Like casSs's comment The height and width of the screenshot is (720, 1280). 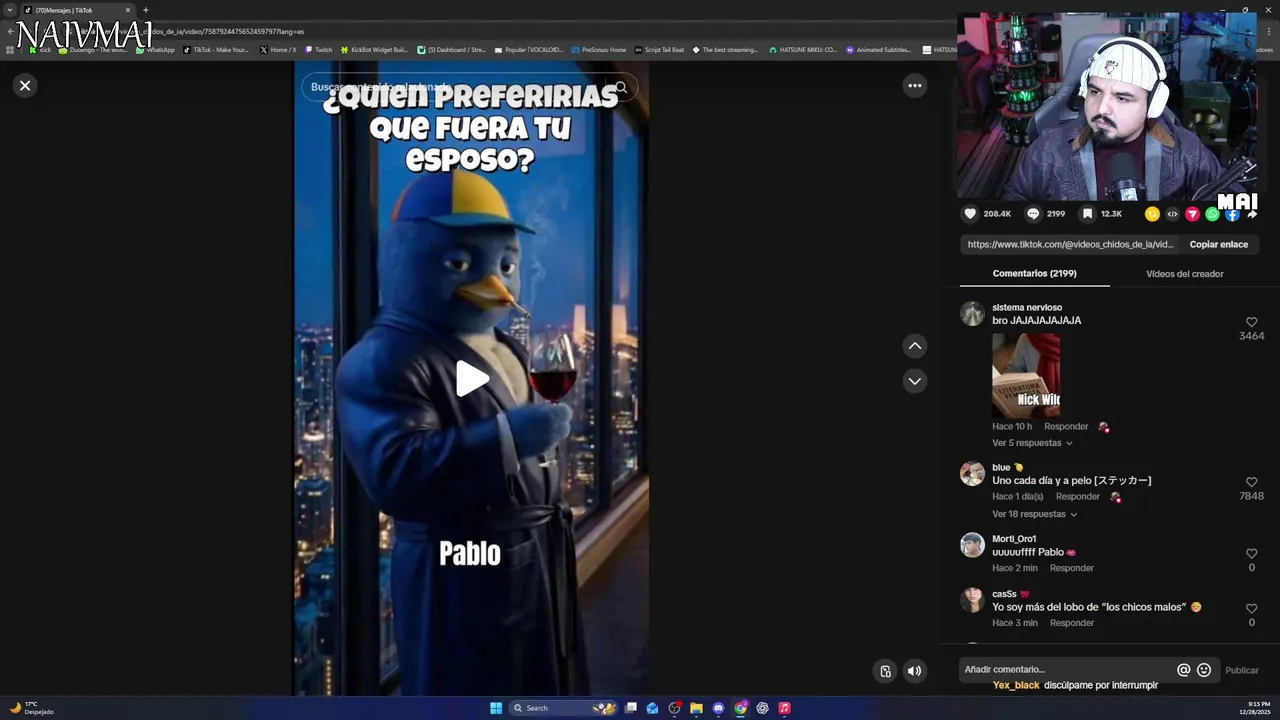1251,608
